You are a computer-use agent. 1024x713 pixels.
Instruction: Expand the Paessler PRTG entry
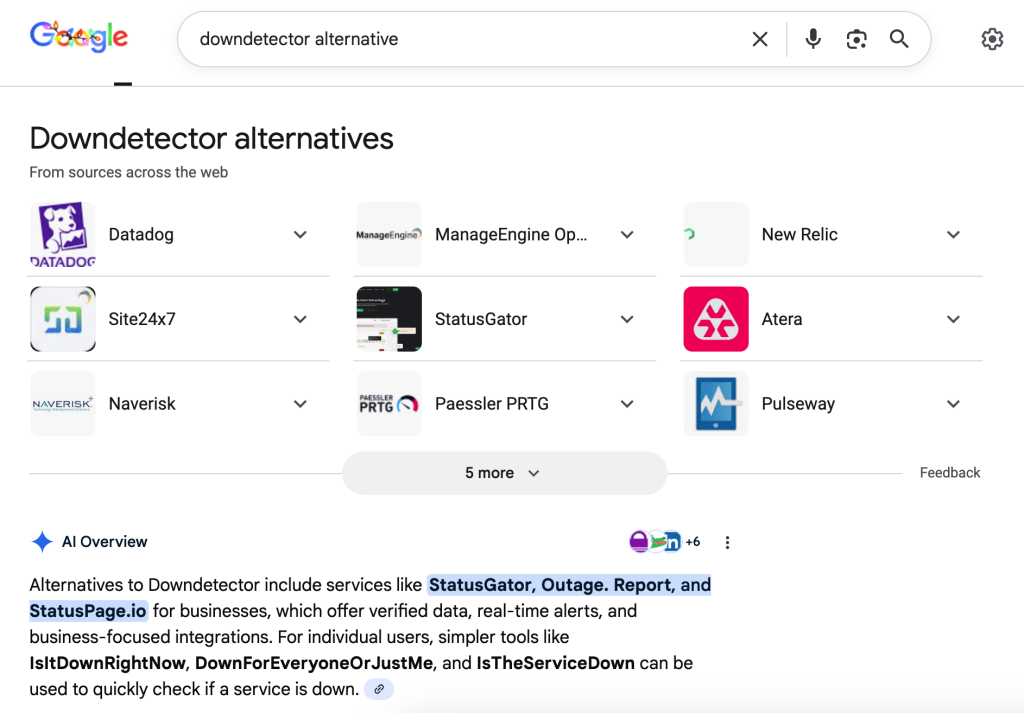tap(627, 403)
